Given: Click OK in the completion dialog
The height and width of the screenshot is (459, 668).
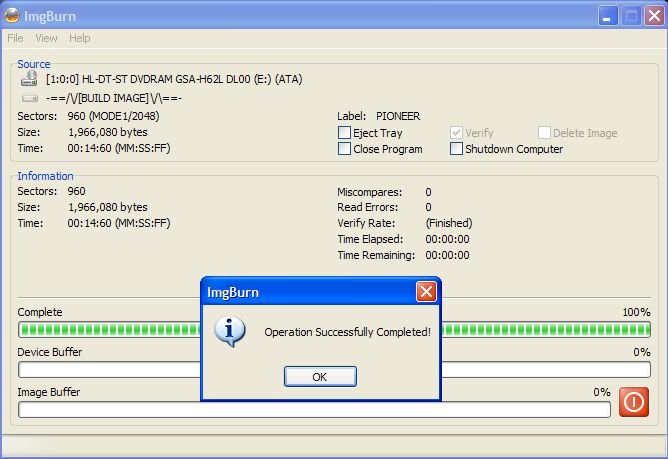Looking at the screenshot, I should coord(320,377).
